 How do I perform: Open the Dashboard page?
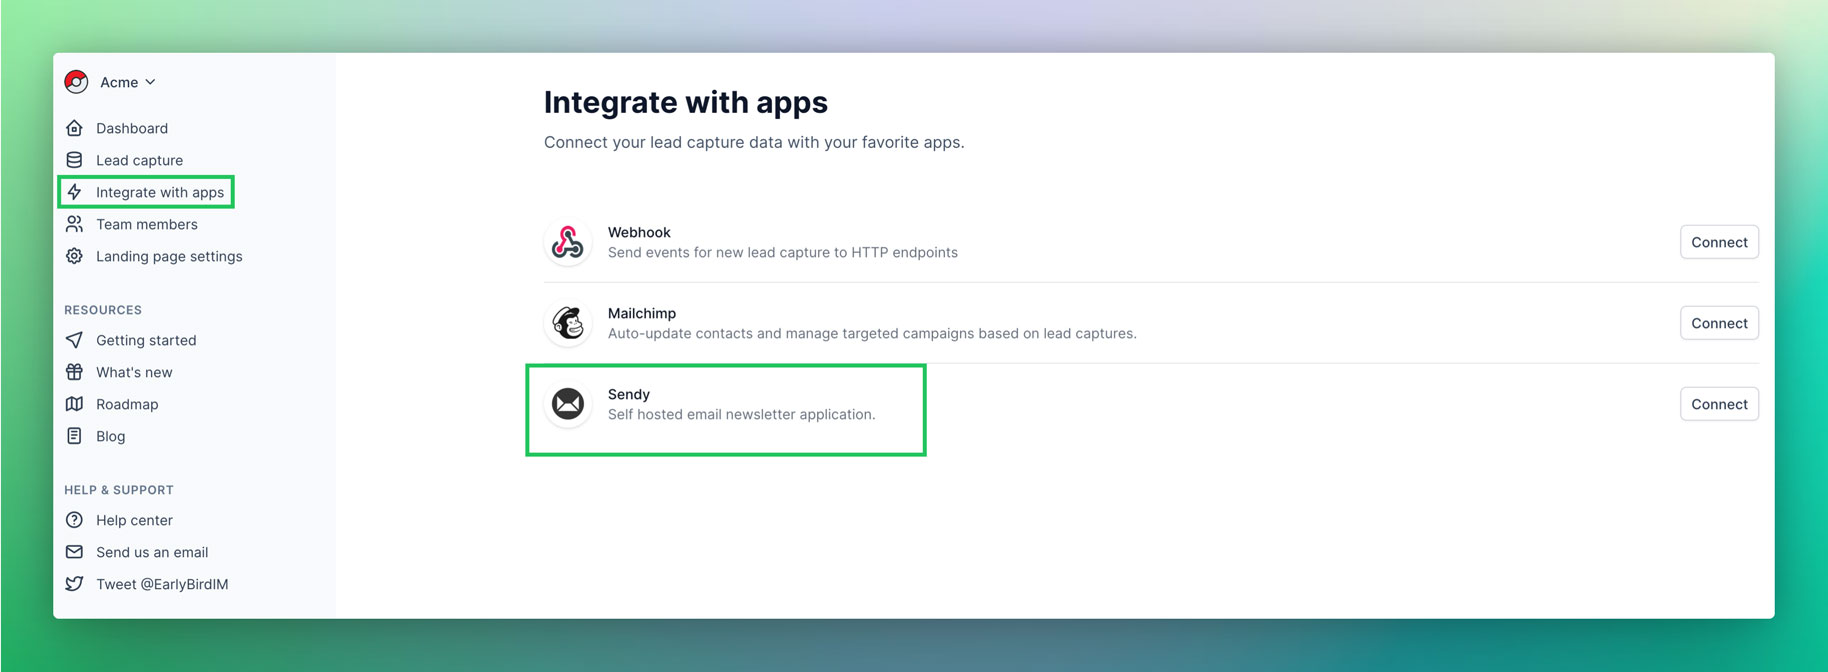(x=132, y=128)
